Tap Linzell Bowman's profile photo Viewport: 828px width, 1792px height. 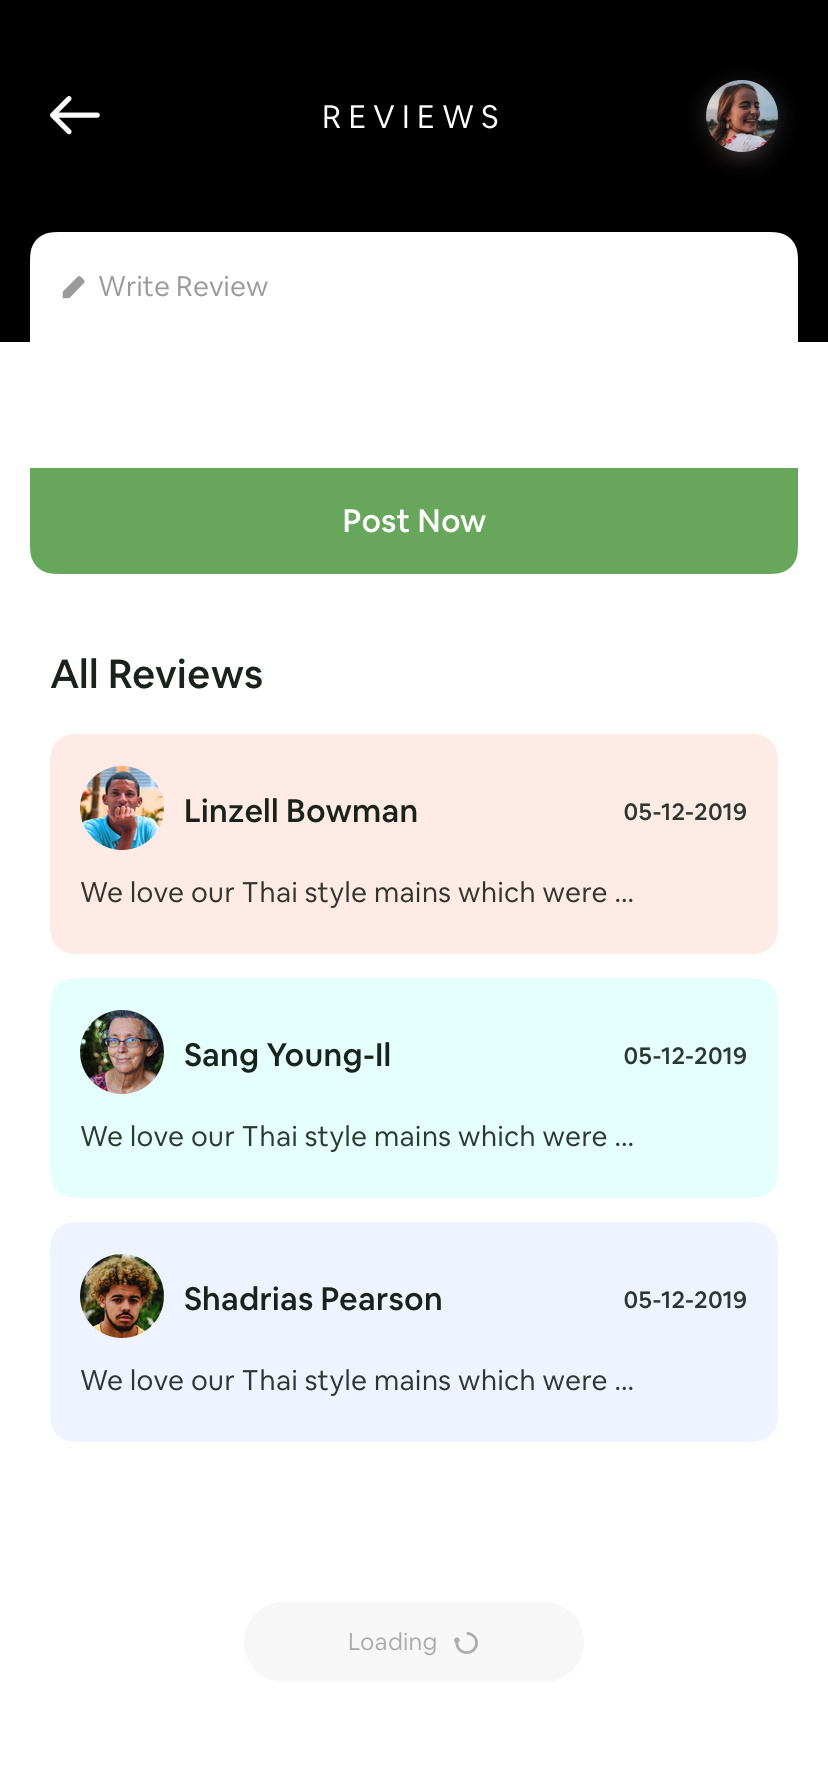click(122, 808)
